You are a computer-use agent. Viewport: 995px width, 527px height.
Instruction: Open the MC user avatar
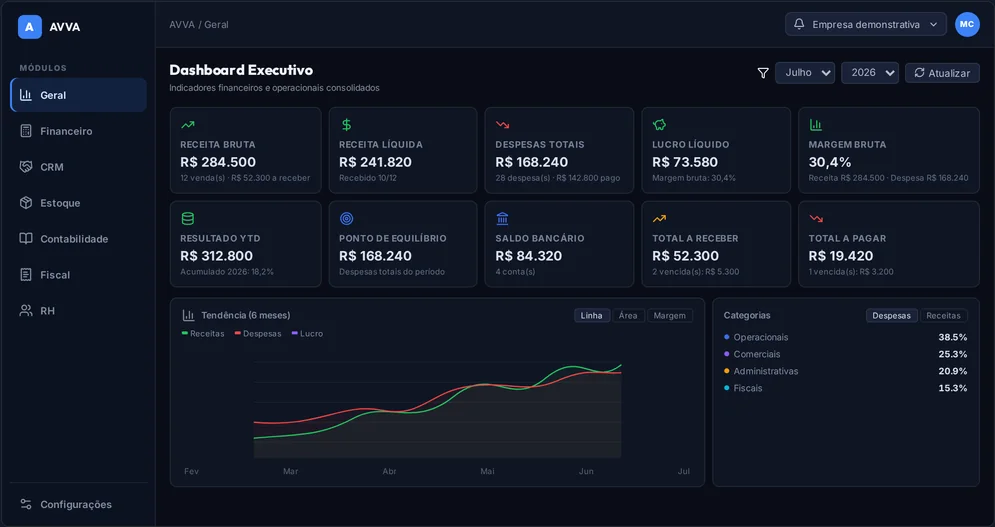(967, 24)
